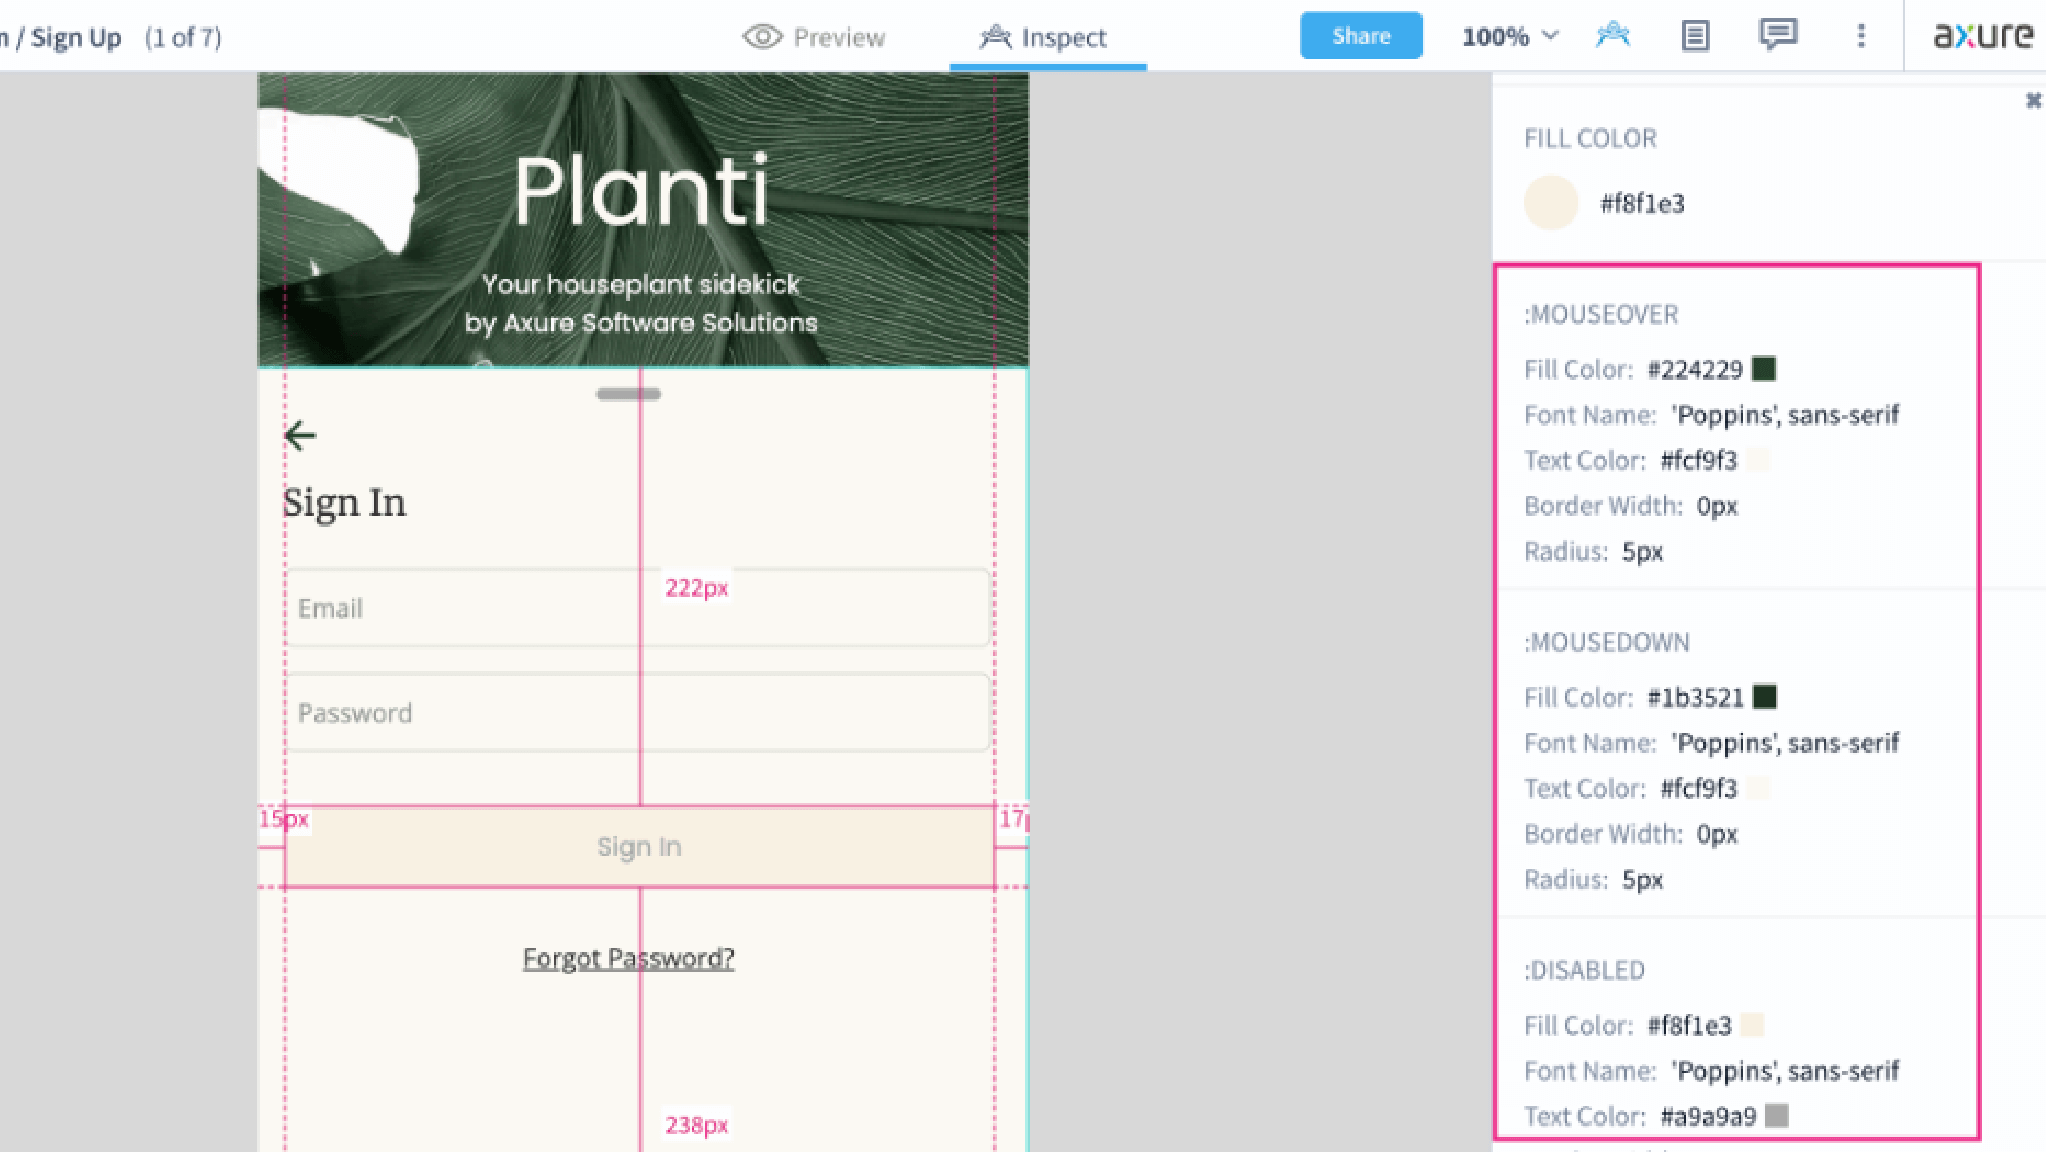Image resolution: width=2046 pixels, height=1152 pixels.
Task: Click mouseover text color value #fcf9f3
Action: point(1699,461)
